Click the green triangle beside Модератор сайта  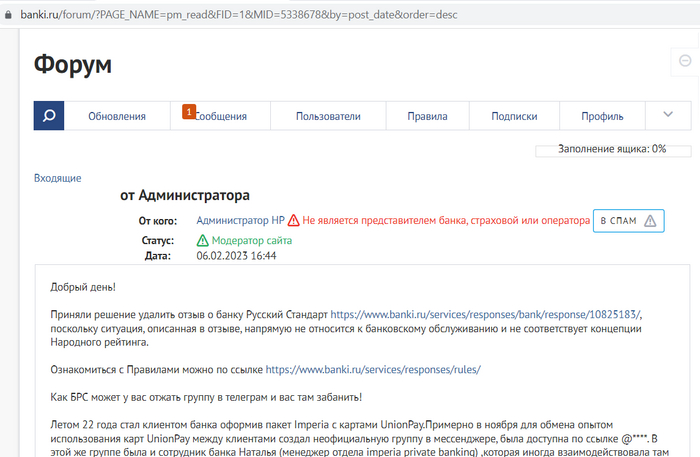tap(203, 241)
